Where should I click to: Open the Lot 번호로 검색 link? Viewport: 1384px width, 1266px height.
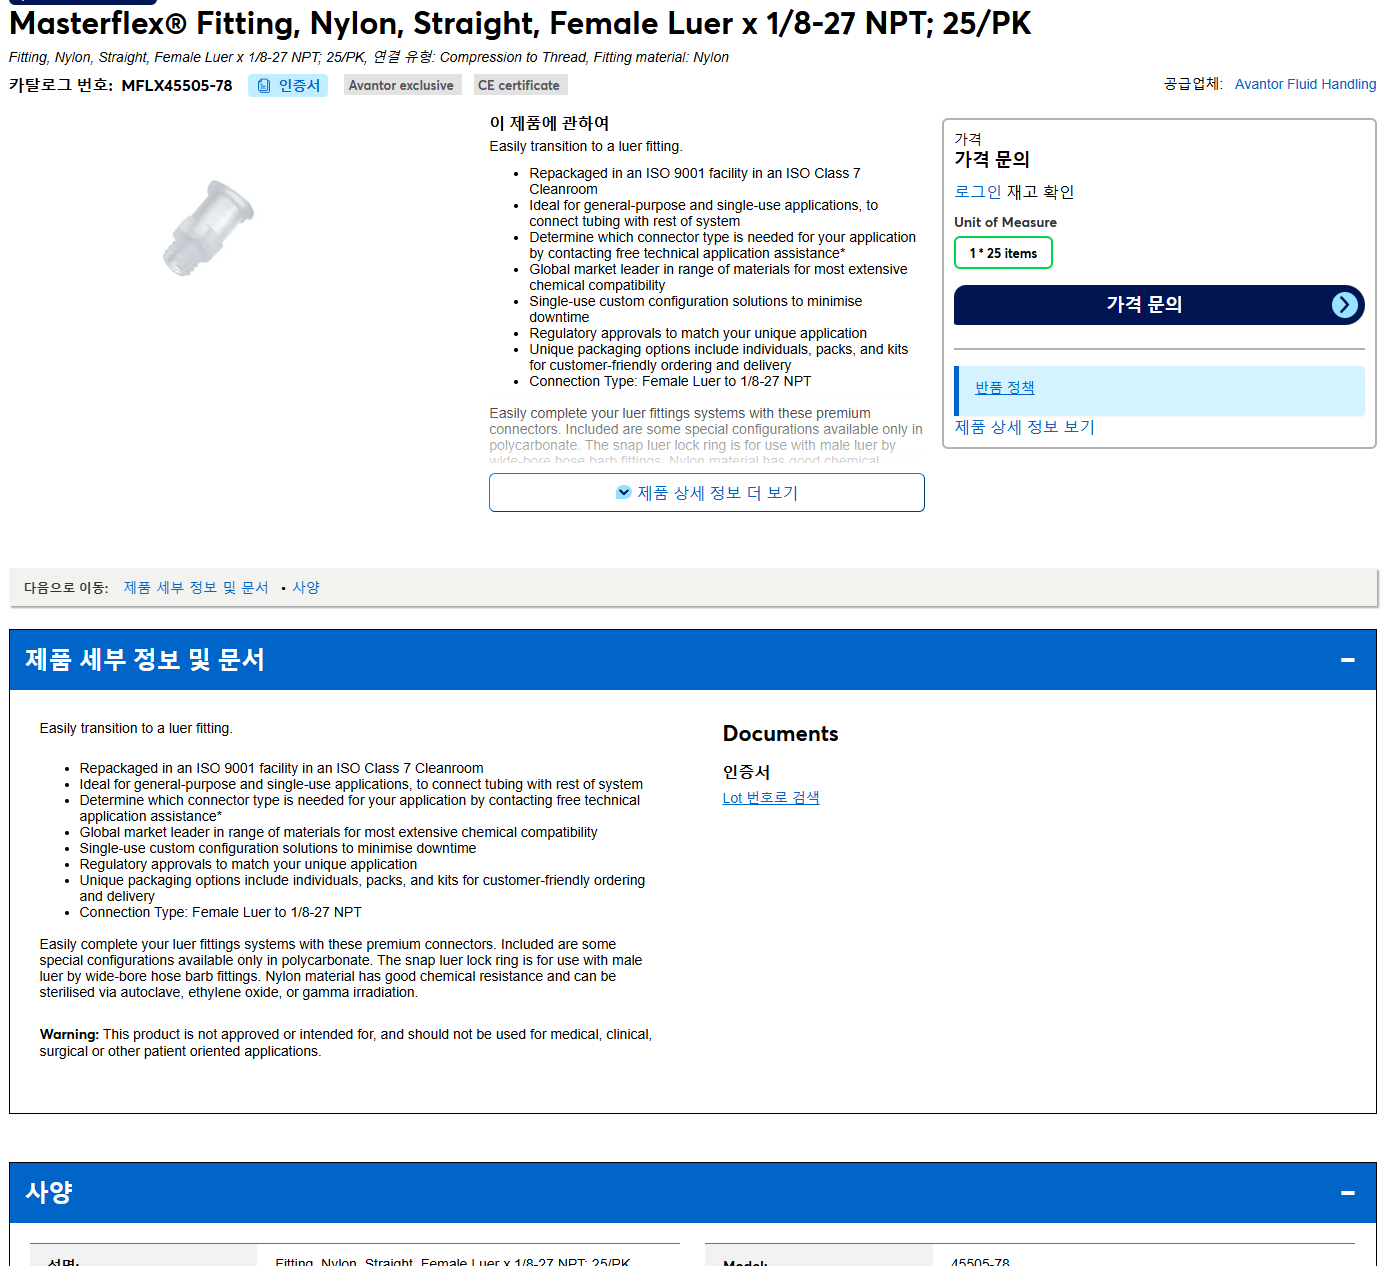coord(771,798)
